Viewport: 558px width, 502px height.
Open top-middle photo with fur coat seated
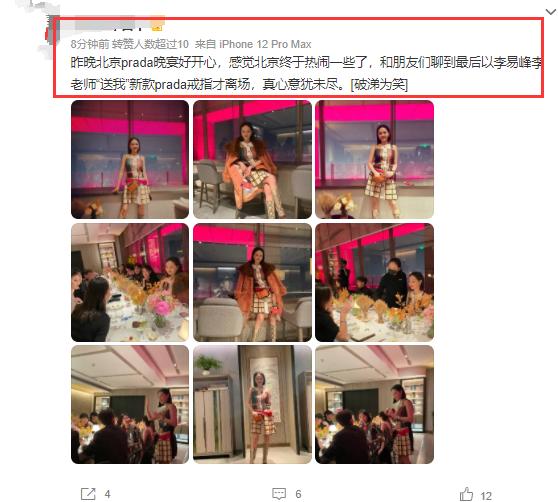(252, 159)
